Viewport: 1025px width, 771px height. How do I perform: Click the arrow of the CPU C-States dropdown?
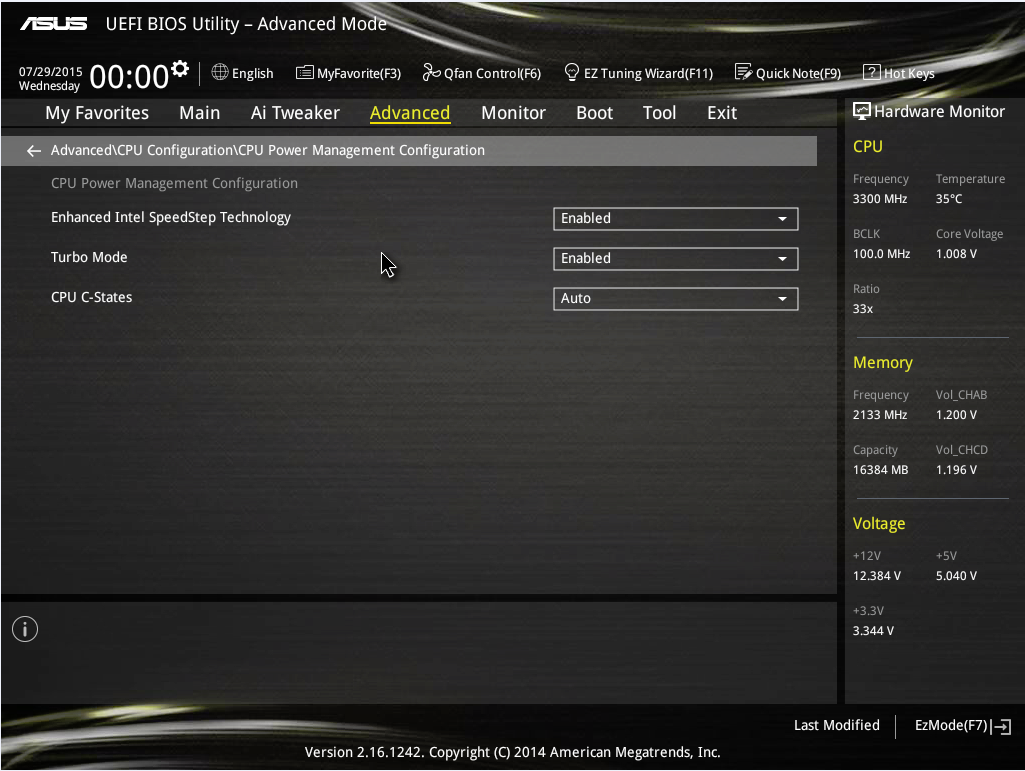tap(782, 299)
